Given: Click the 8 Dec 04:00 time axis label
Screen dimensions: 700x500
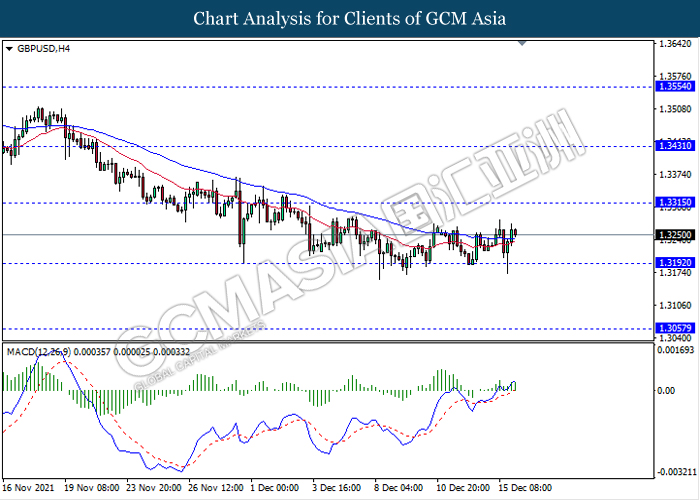Looking at the screenshot, I should [x=399, y=488].
